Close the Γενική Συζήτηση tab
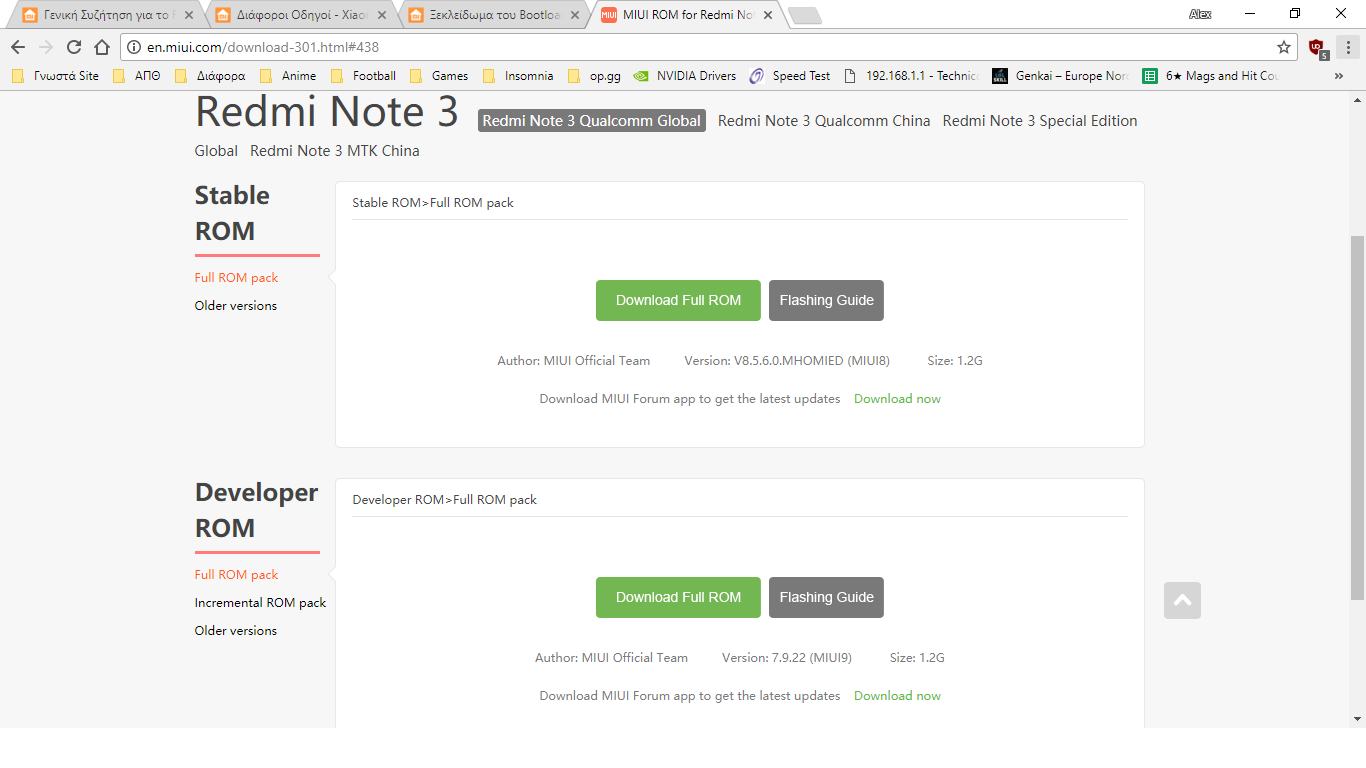Viewport: 1366px width, 768px height. point(189,15)
